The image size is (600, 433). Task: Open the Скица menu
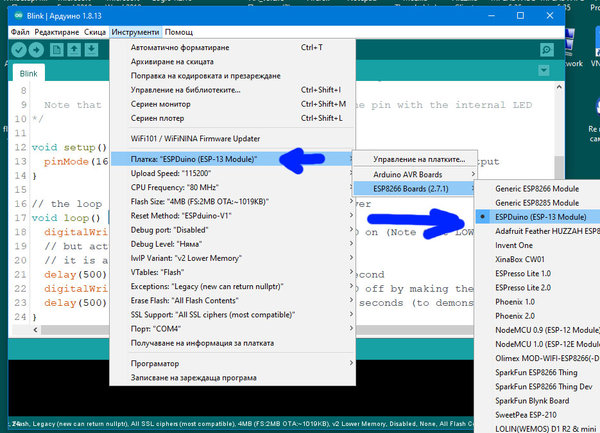[95, 32]
